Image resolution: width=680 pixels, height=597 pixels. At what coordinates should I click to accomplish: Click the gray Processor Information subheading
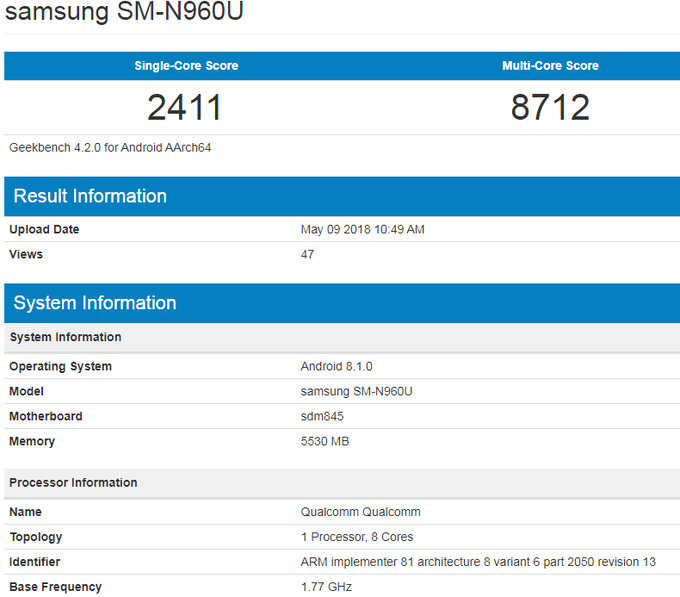coord(73,483)
